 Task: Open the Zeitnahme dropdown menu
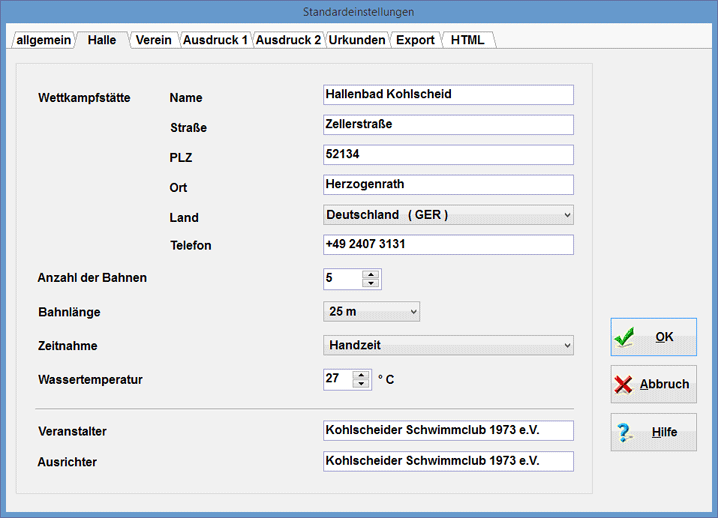pos(567,346)
